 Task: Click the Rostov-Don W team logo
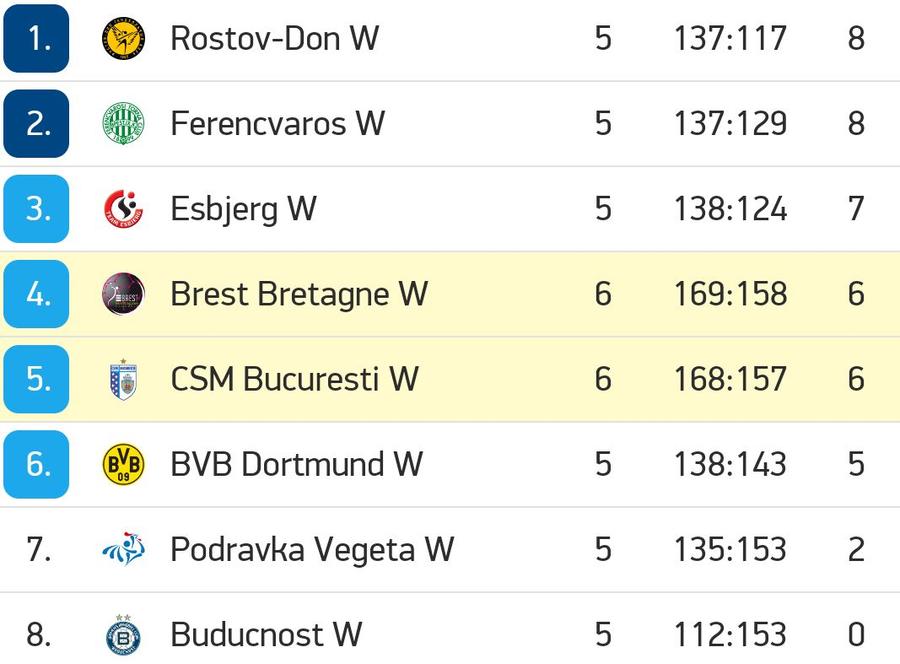click(x=123, y=38)
